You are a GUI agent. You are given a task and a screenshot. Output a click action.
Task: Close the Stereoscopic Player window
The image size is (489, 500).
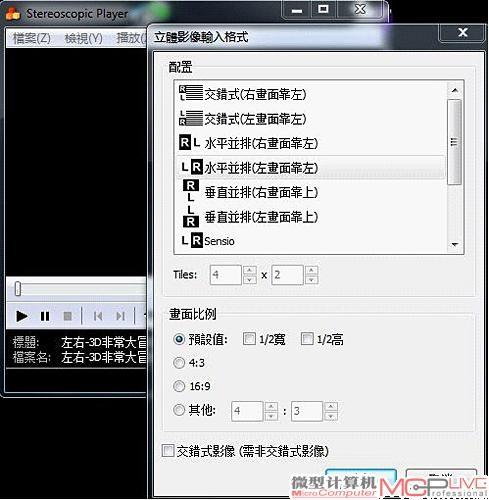(360, 9)
